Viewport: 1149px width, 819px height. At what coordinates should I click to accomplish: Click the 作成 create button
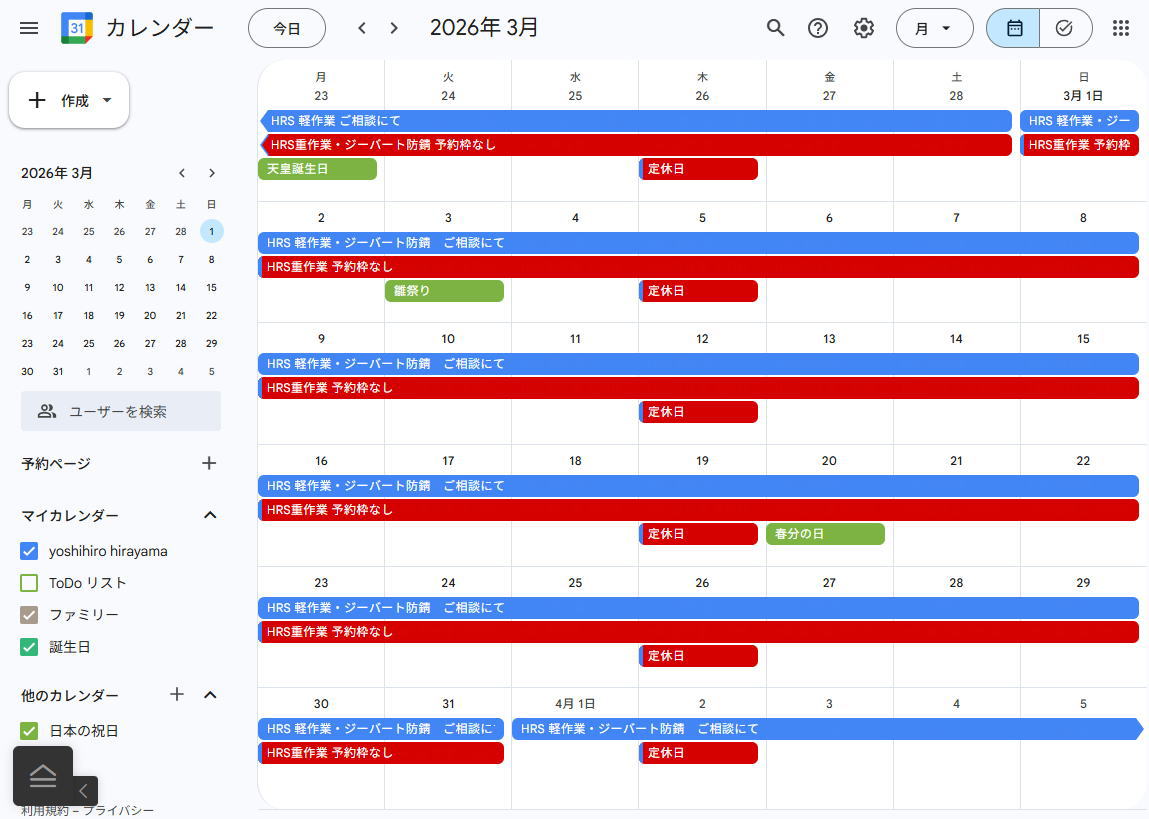69,100
